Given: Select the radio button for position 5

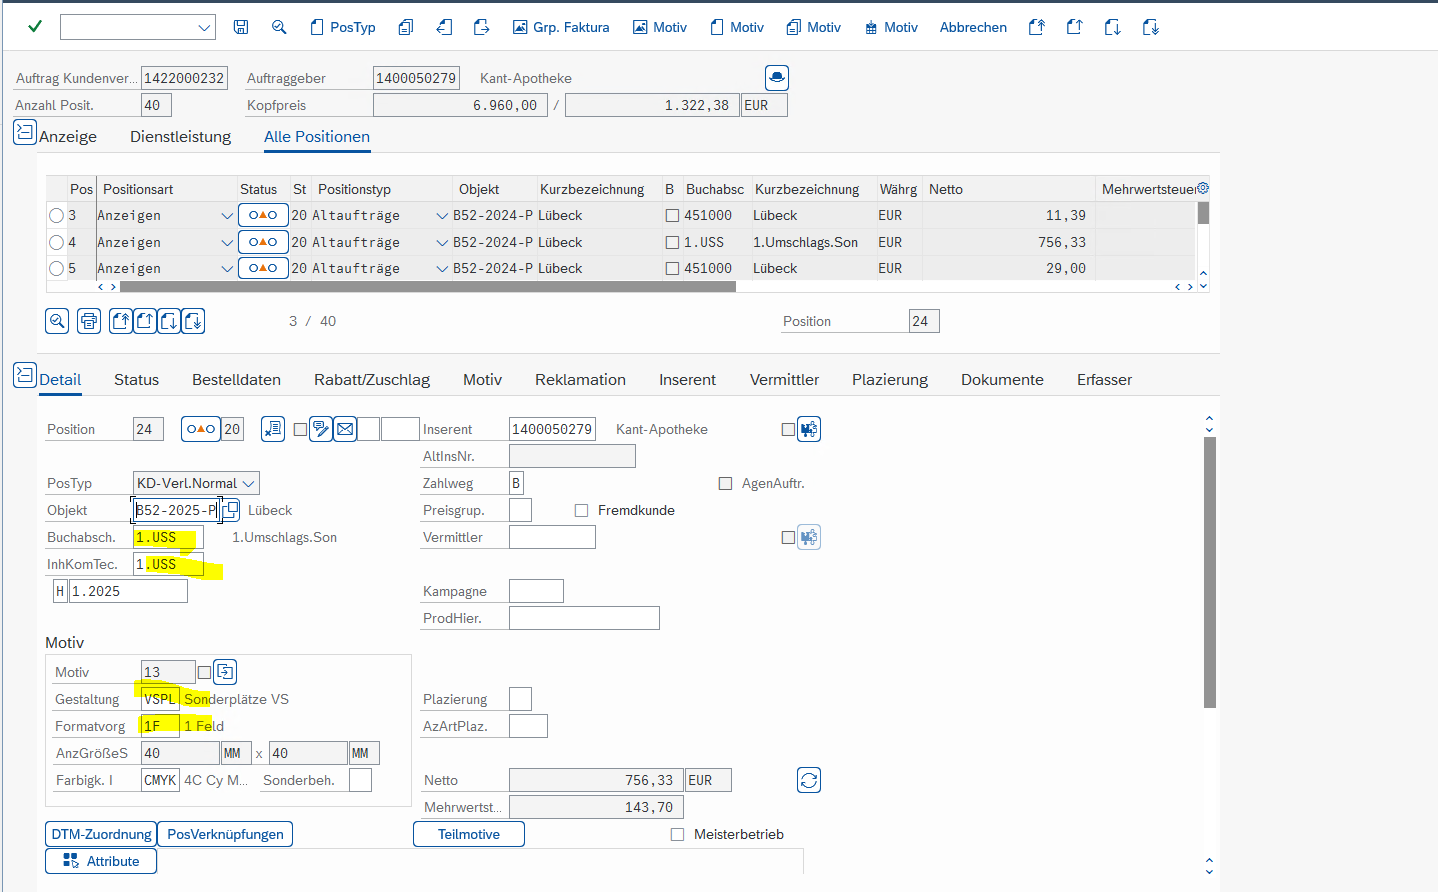Looking at the screenshot, I should click(56, 268).
